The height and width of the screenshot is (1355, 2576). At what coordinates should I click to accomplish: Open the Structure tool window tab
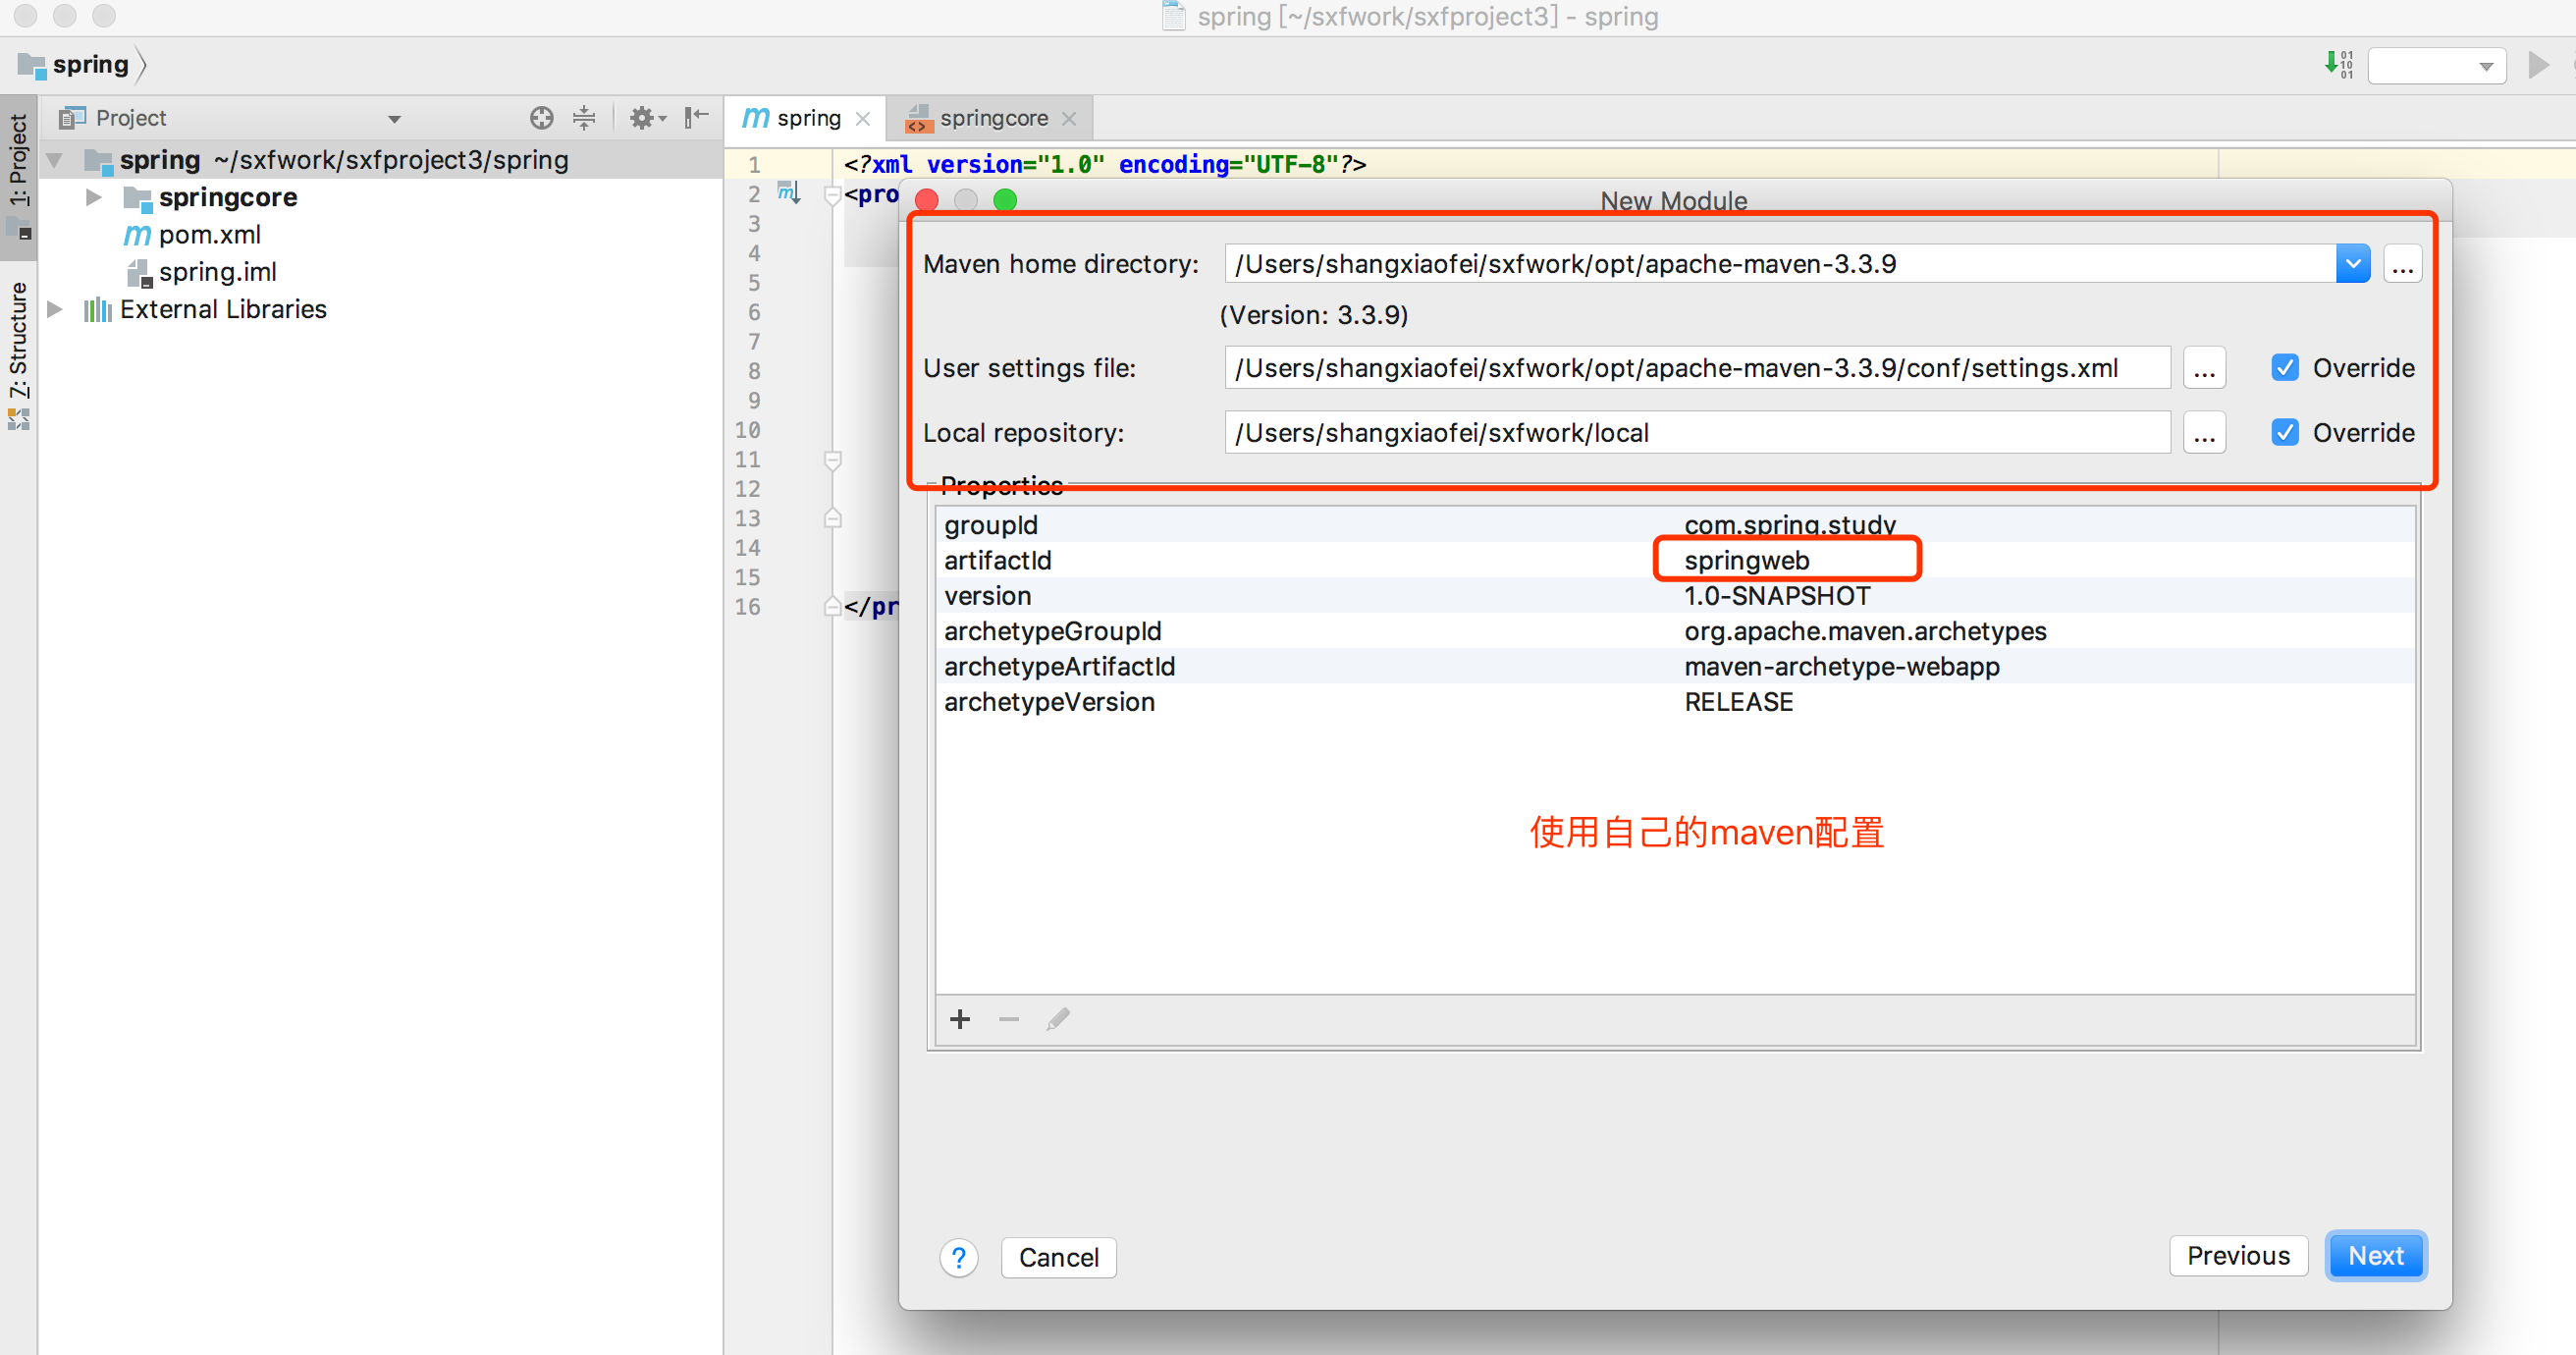coord(18,340)
